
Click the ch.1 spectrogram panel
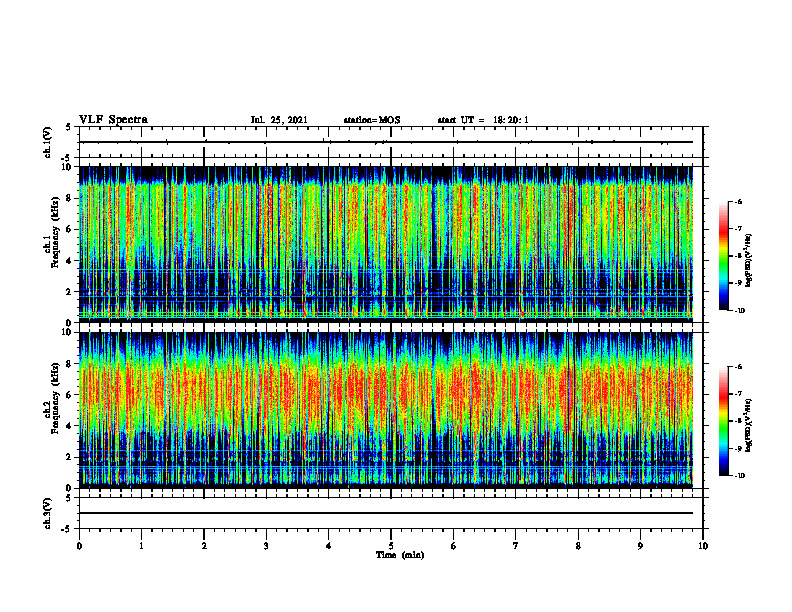point(386,243)
